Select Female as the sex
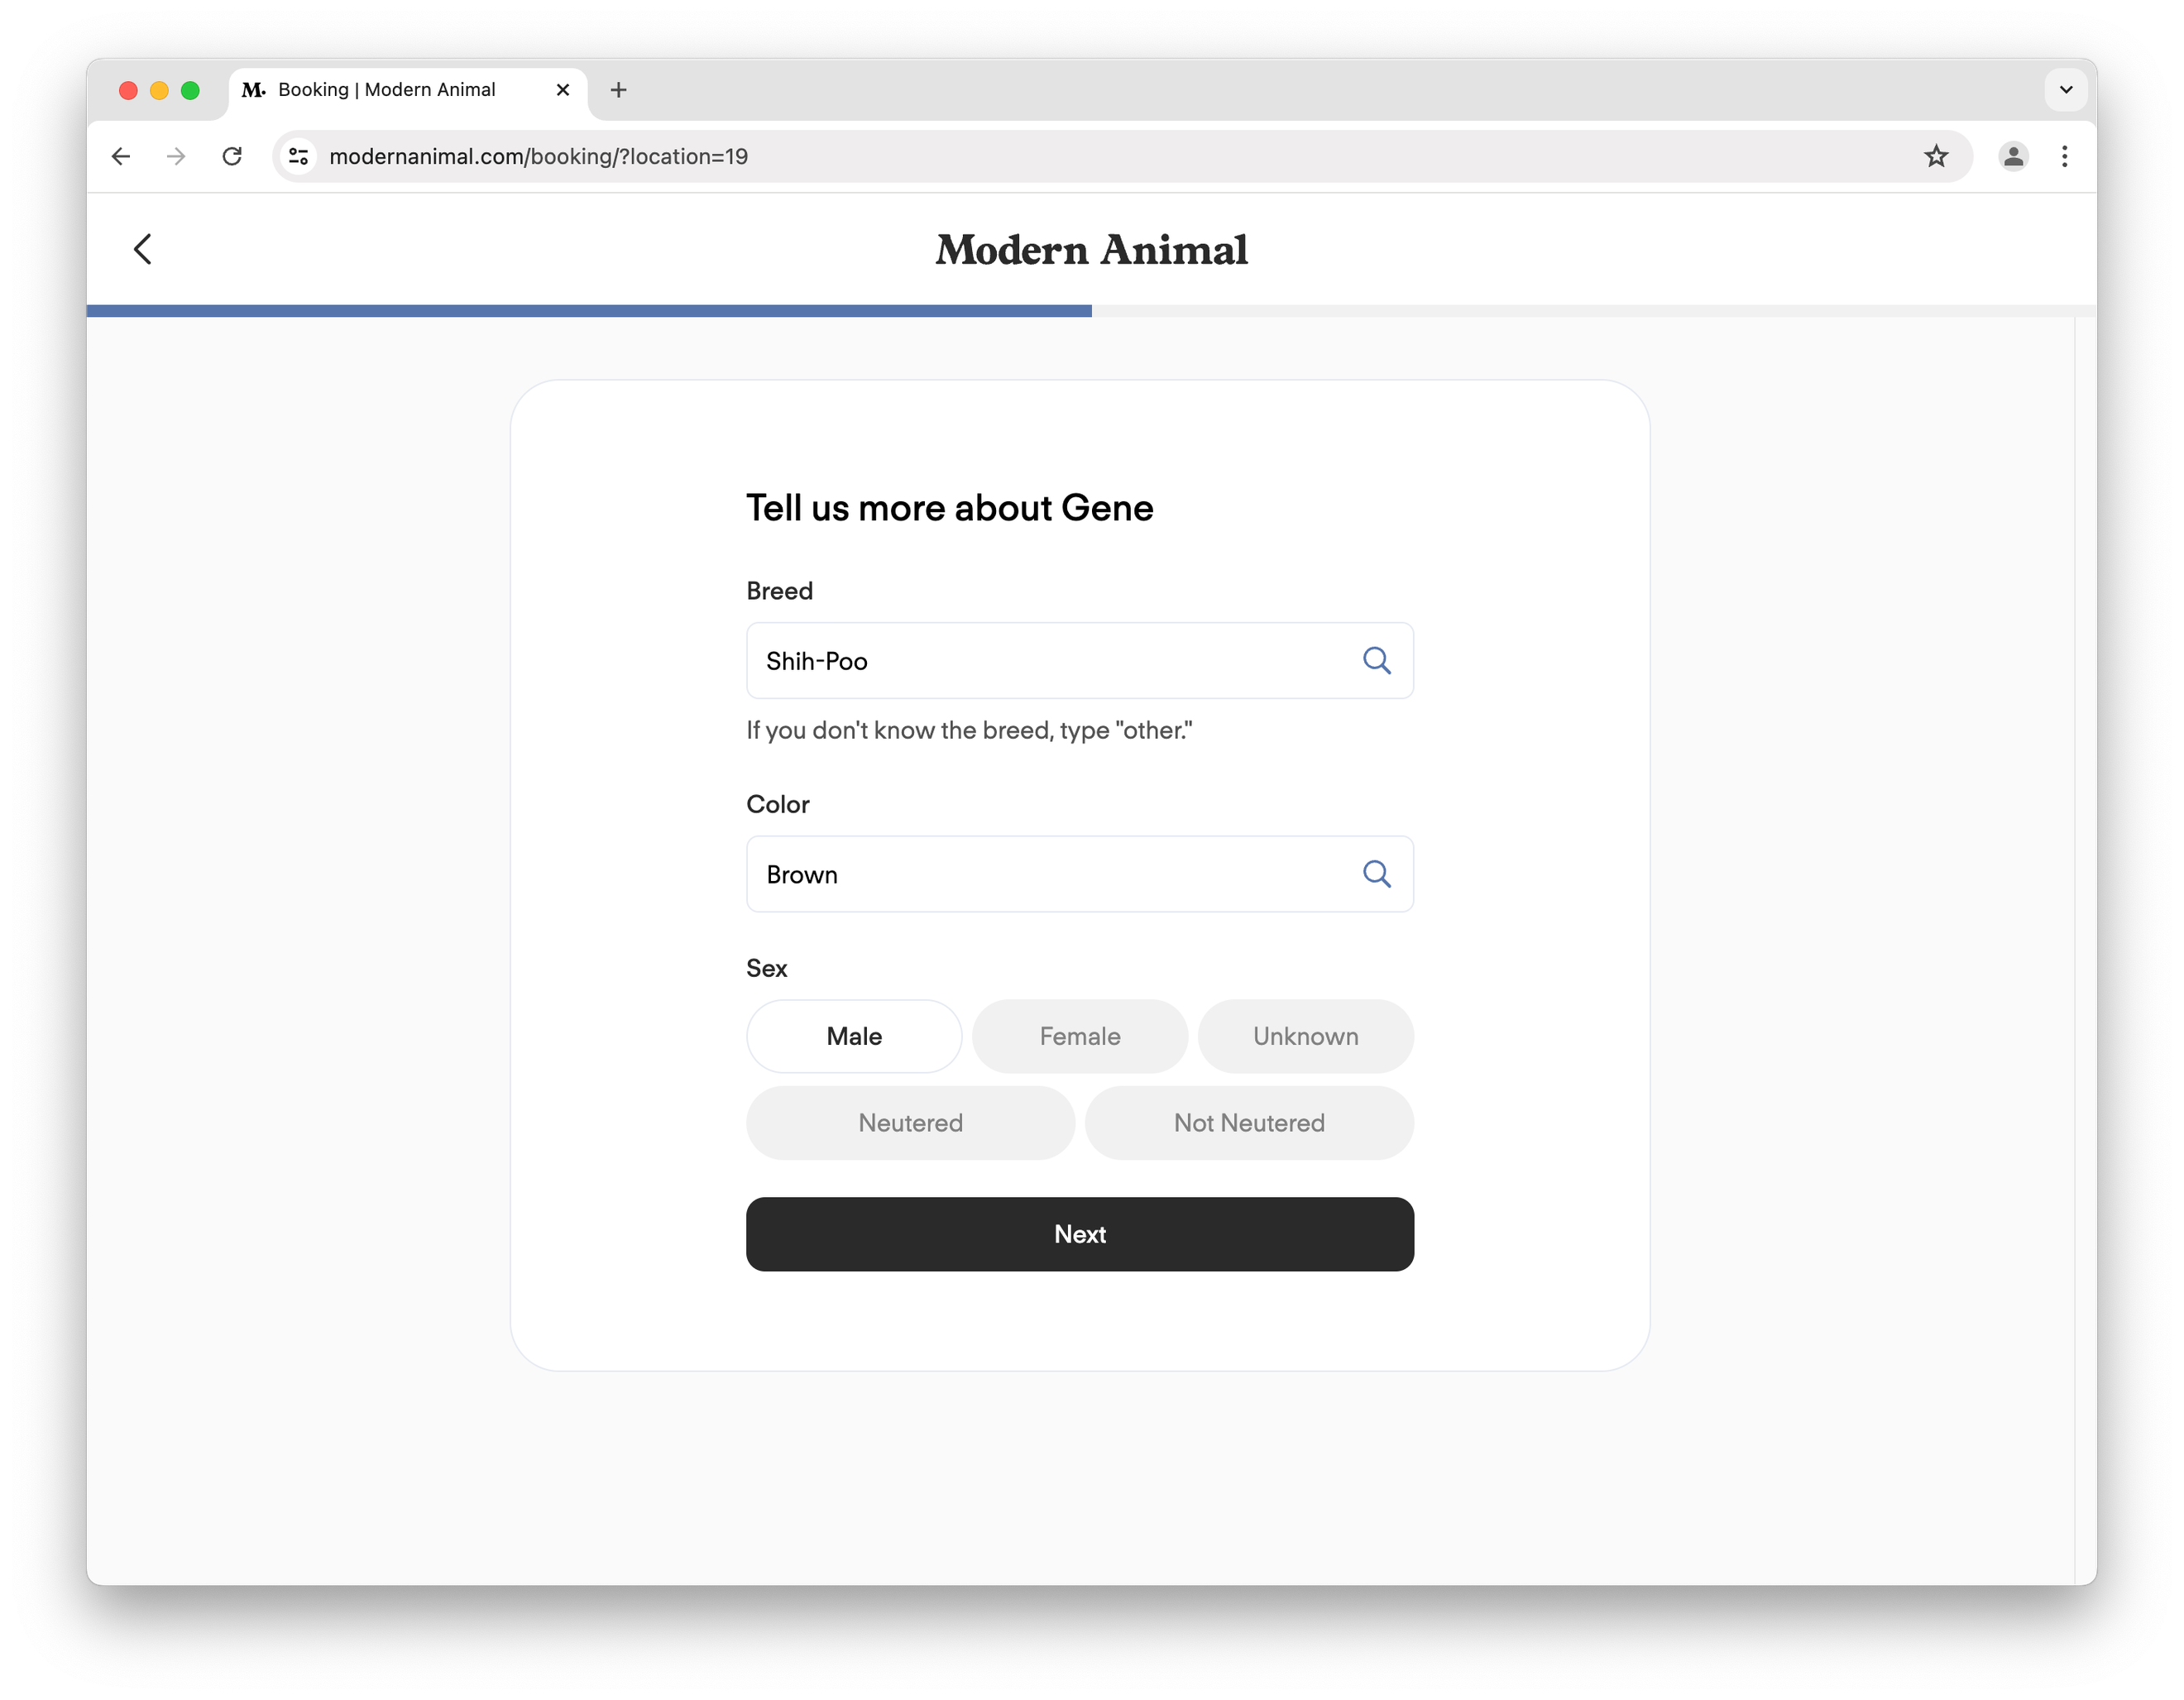The width and height of the screenshot is (2184, 1700). (x=1079, y=1036)
